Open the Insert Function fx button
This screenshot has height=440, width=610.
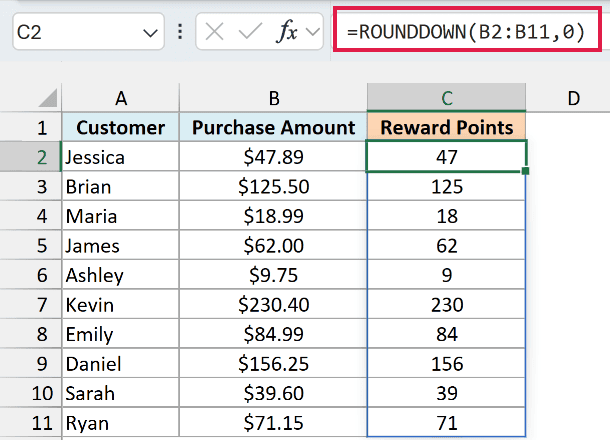287,32
